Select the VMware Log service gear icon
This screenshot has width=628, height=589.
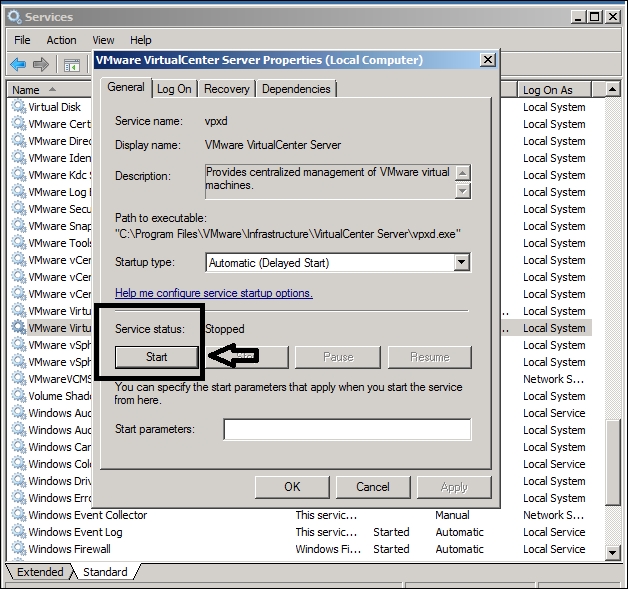tap(18, 191)
